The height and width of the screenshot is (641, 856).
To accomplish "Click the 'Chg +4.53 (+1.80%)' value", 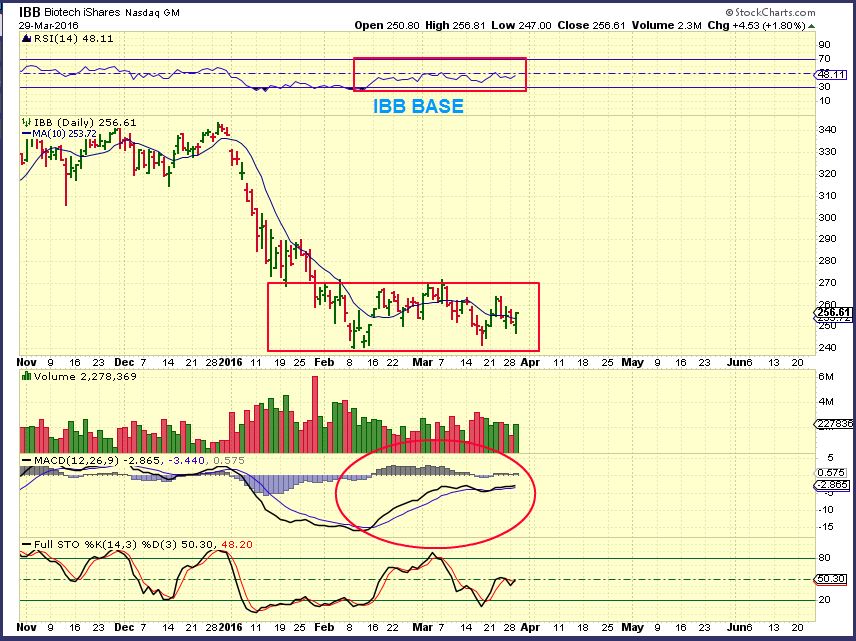I will pos(757,25).
